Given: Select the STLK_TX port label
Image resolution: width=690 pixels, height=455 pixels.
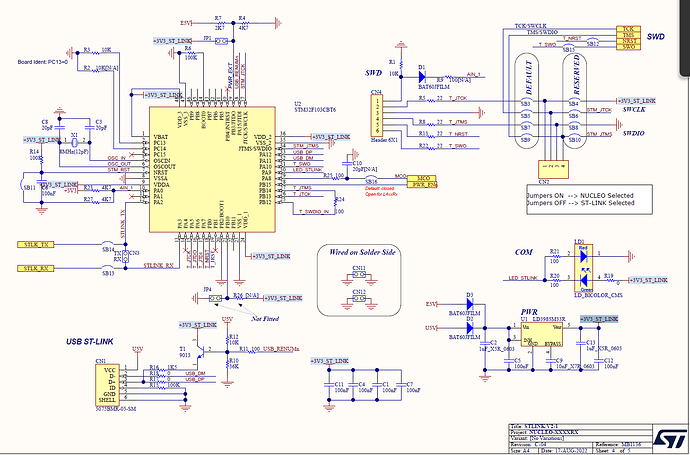Looking at the screenshot, I should [x=37, y=244].
